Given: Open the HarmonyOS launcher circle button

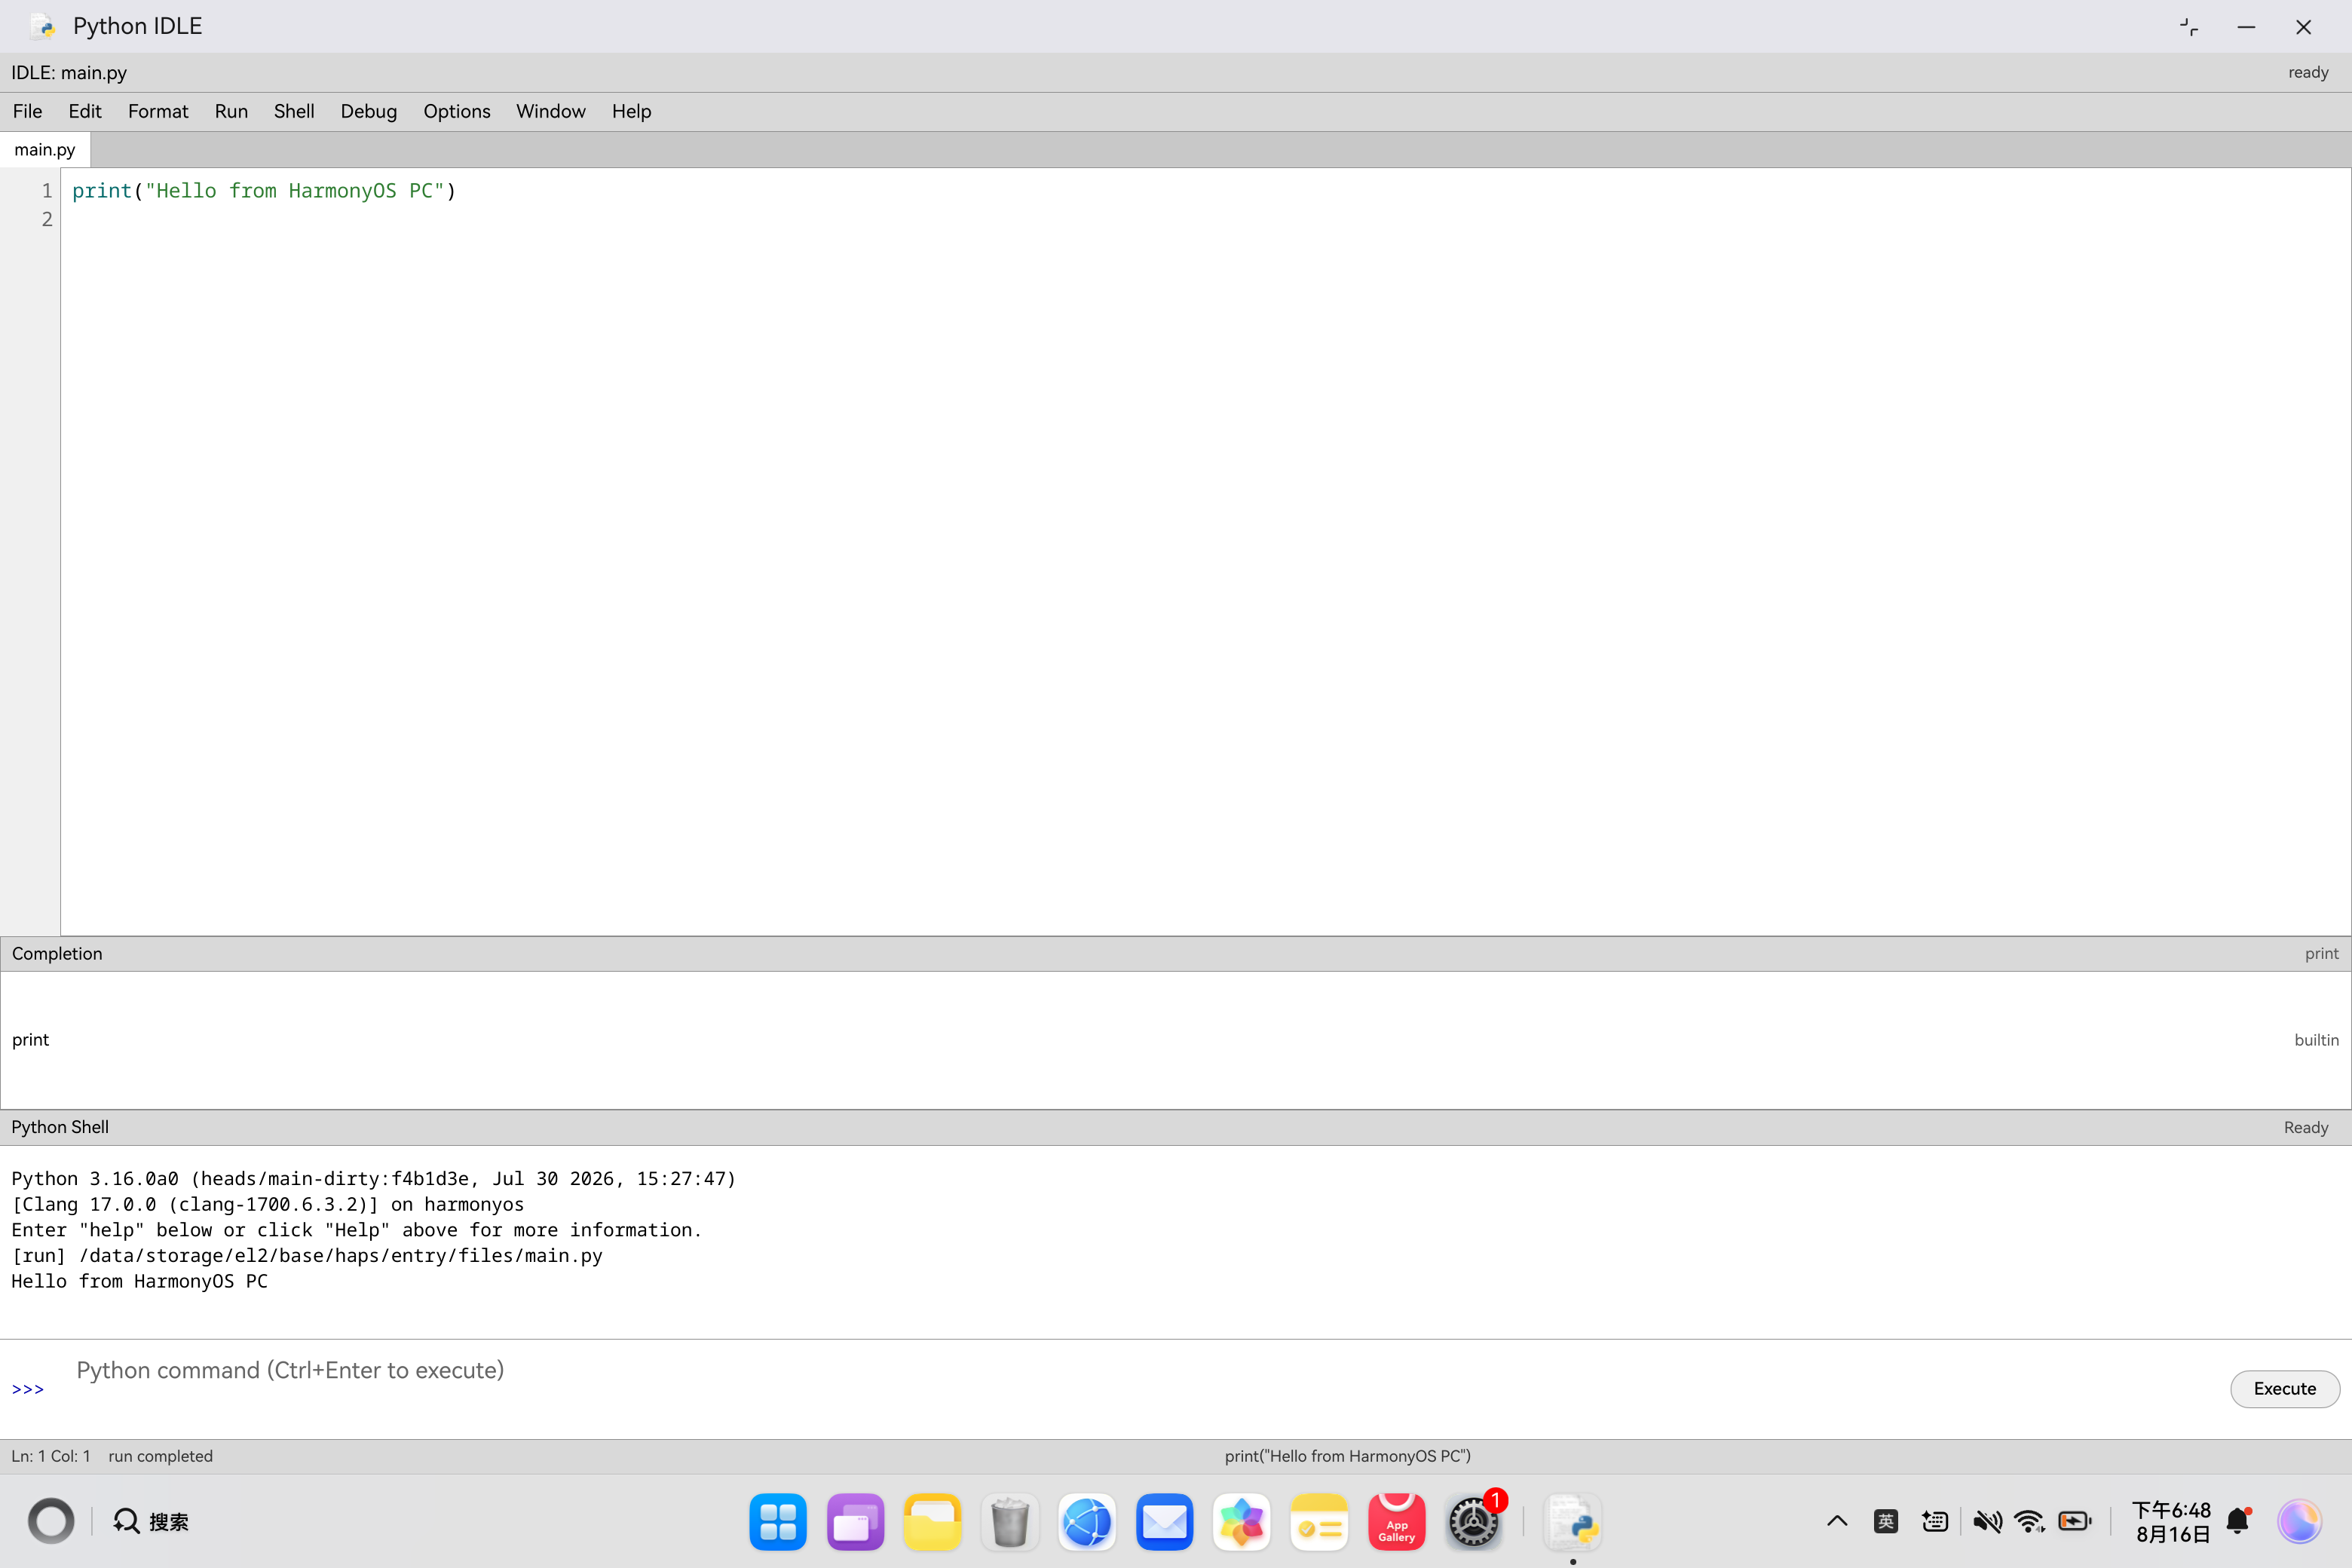Looking at the screenshot, I should (x=51, y=1521).
